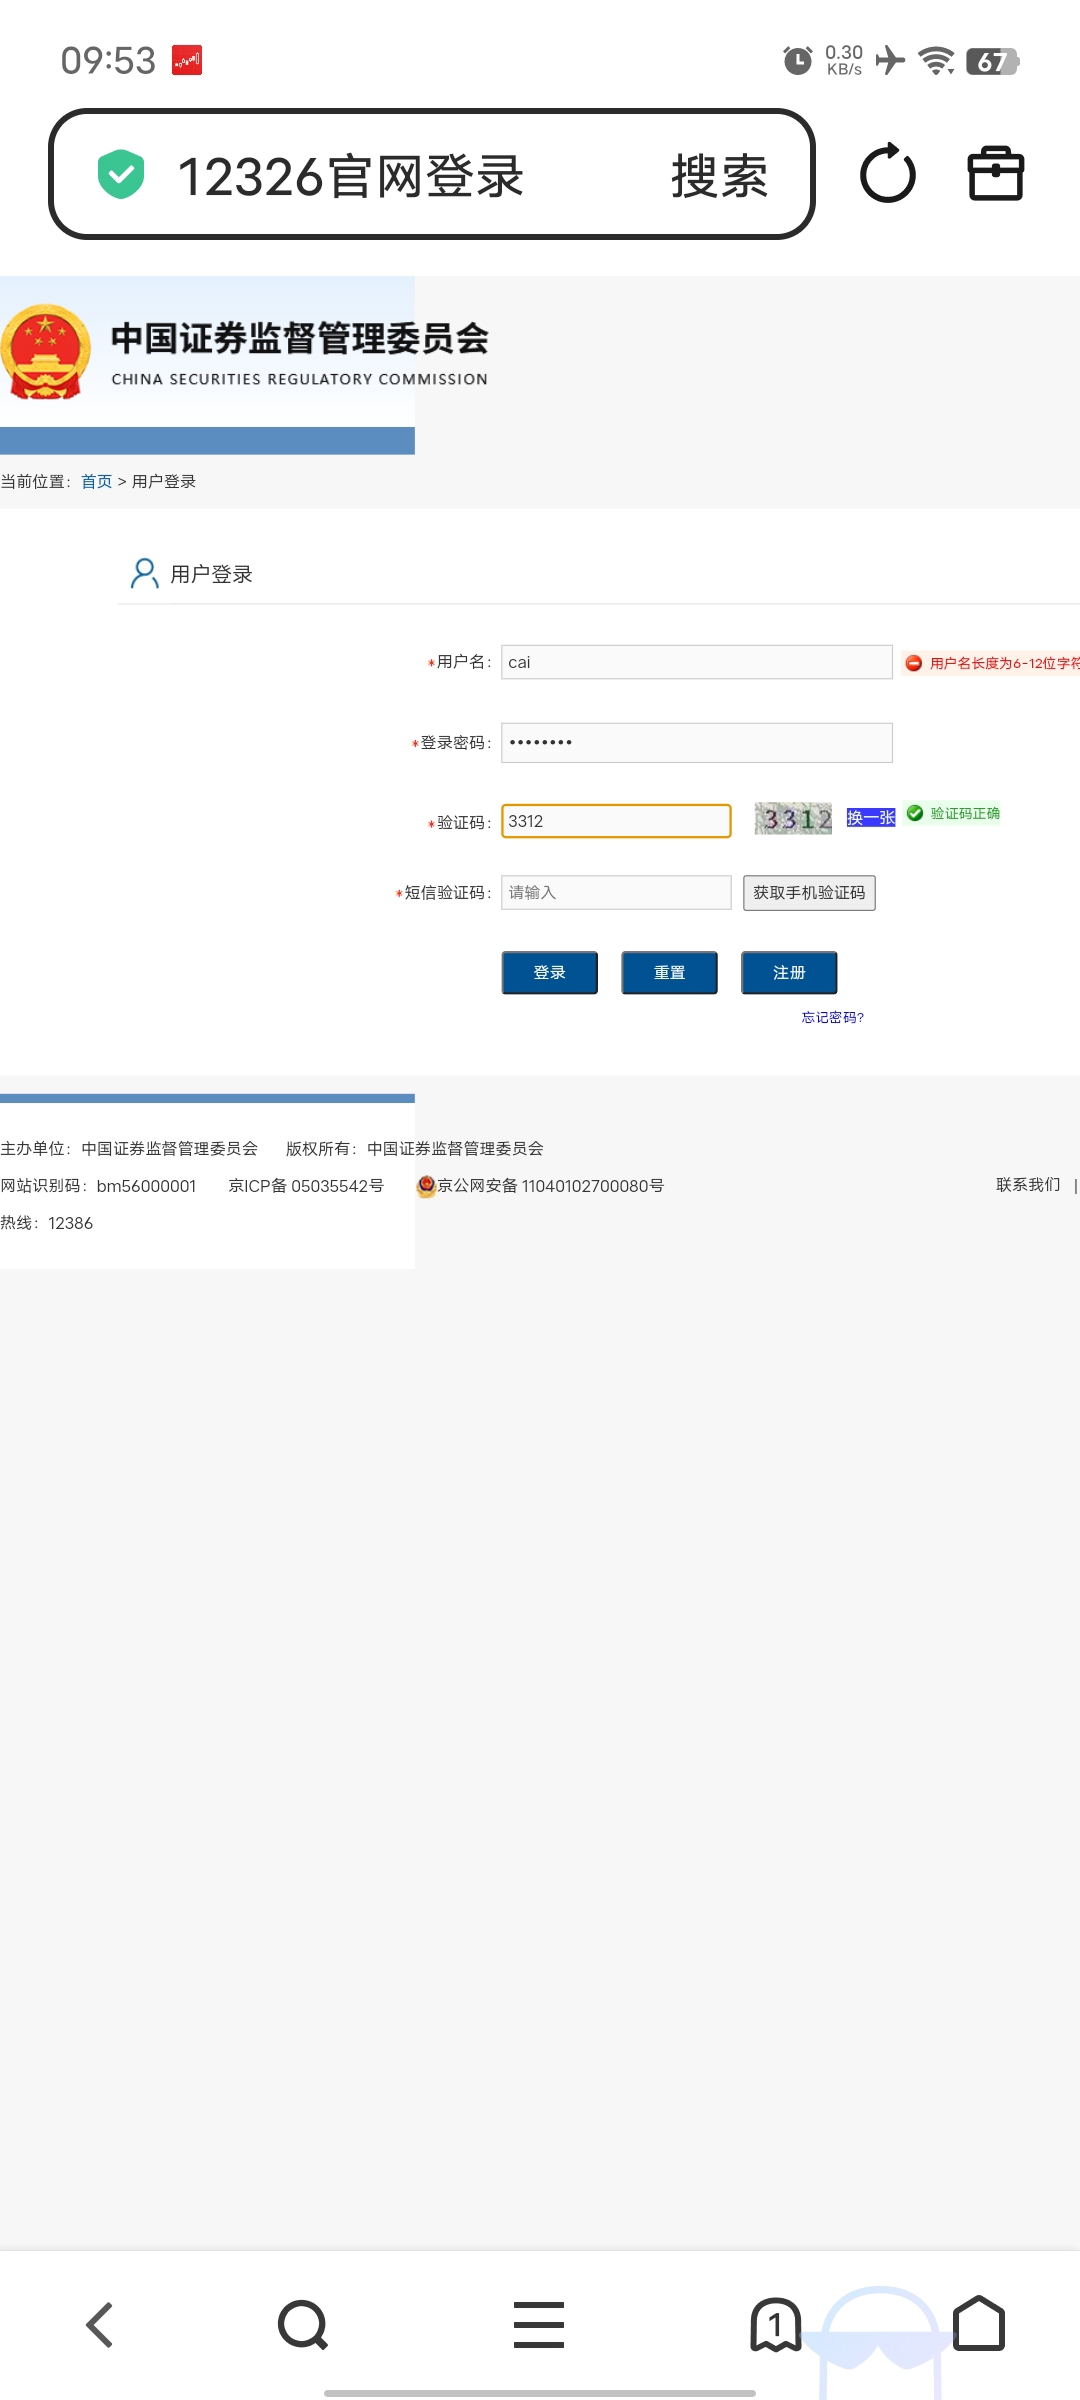Tap the green security shield icon
The width and height of the screenshot is (1080, 2400).
[121, 174]
